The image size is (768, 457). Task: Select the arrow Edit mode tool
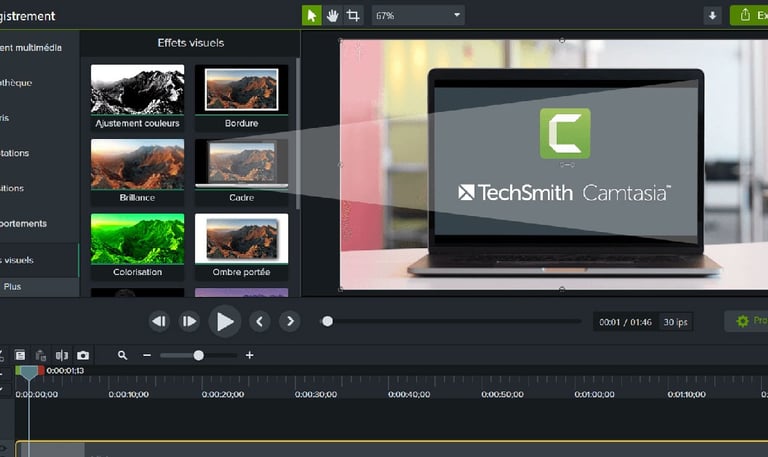click(x=312, y=15)
